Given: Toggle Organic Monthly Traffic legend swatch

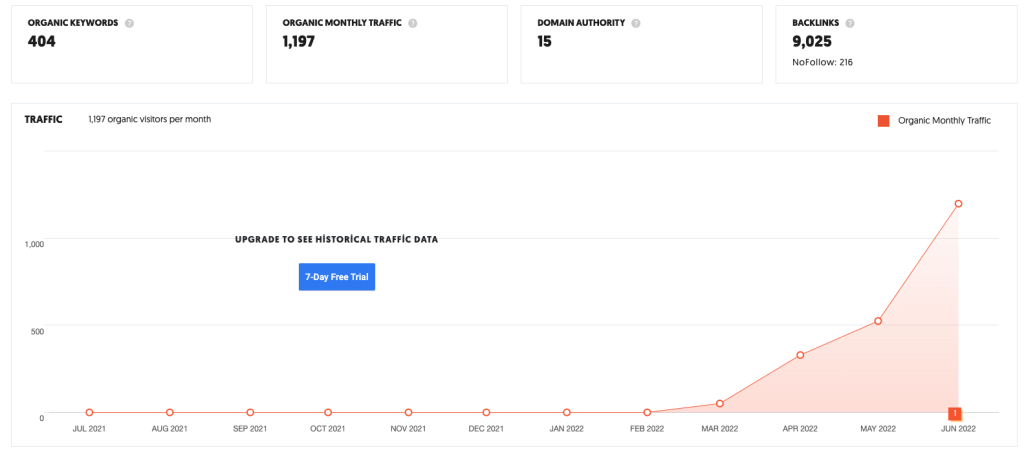Looking at the screenshot, I should 883,121.
